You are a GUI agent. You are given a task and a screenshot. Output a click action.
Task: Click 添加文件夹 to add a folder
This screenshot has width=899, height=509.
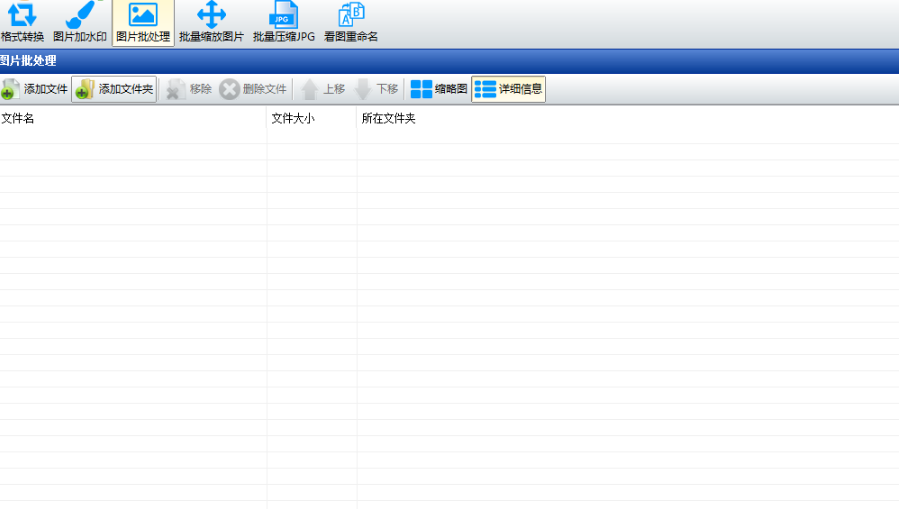click(114, 89)
